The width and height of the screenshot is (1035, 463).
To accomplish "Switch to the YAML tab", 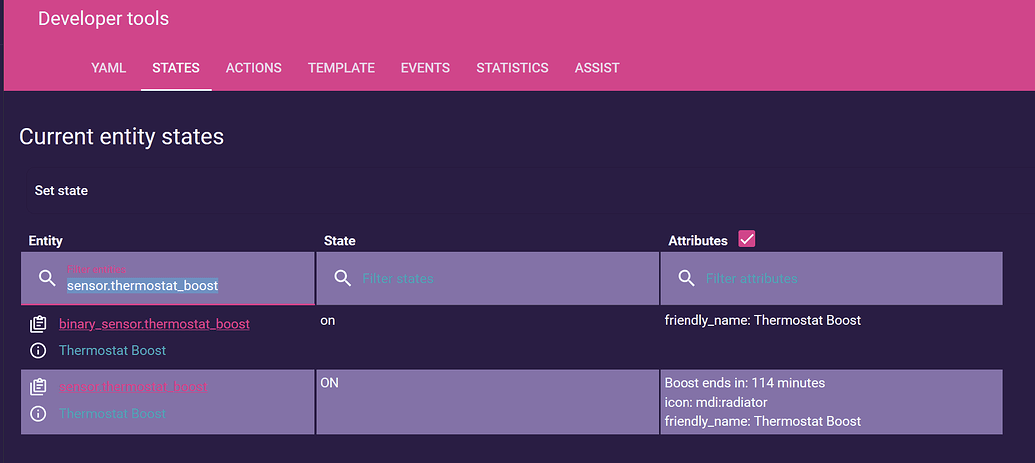I will (x=108, y=68).
